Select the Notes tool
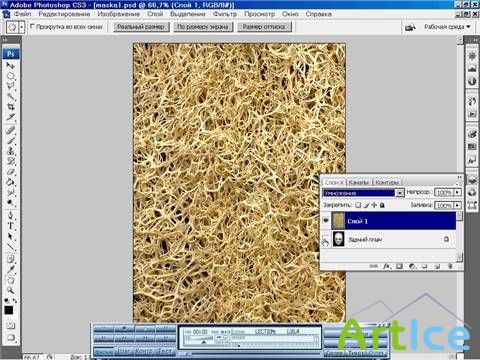This screenshot has height=360, width=480. click(10, 259)
